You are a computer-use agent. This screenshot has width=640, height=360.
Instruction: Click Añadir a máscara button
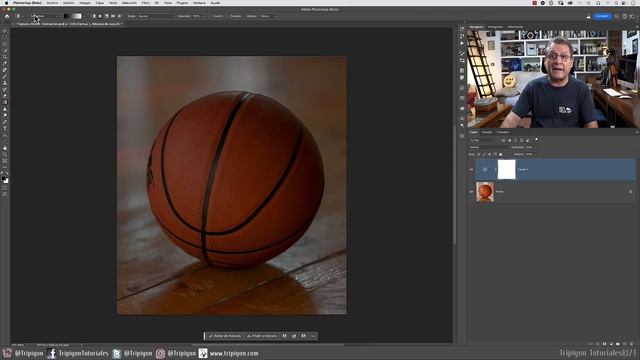tap(262, 336)
